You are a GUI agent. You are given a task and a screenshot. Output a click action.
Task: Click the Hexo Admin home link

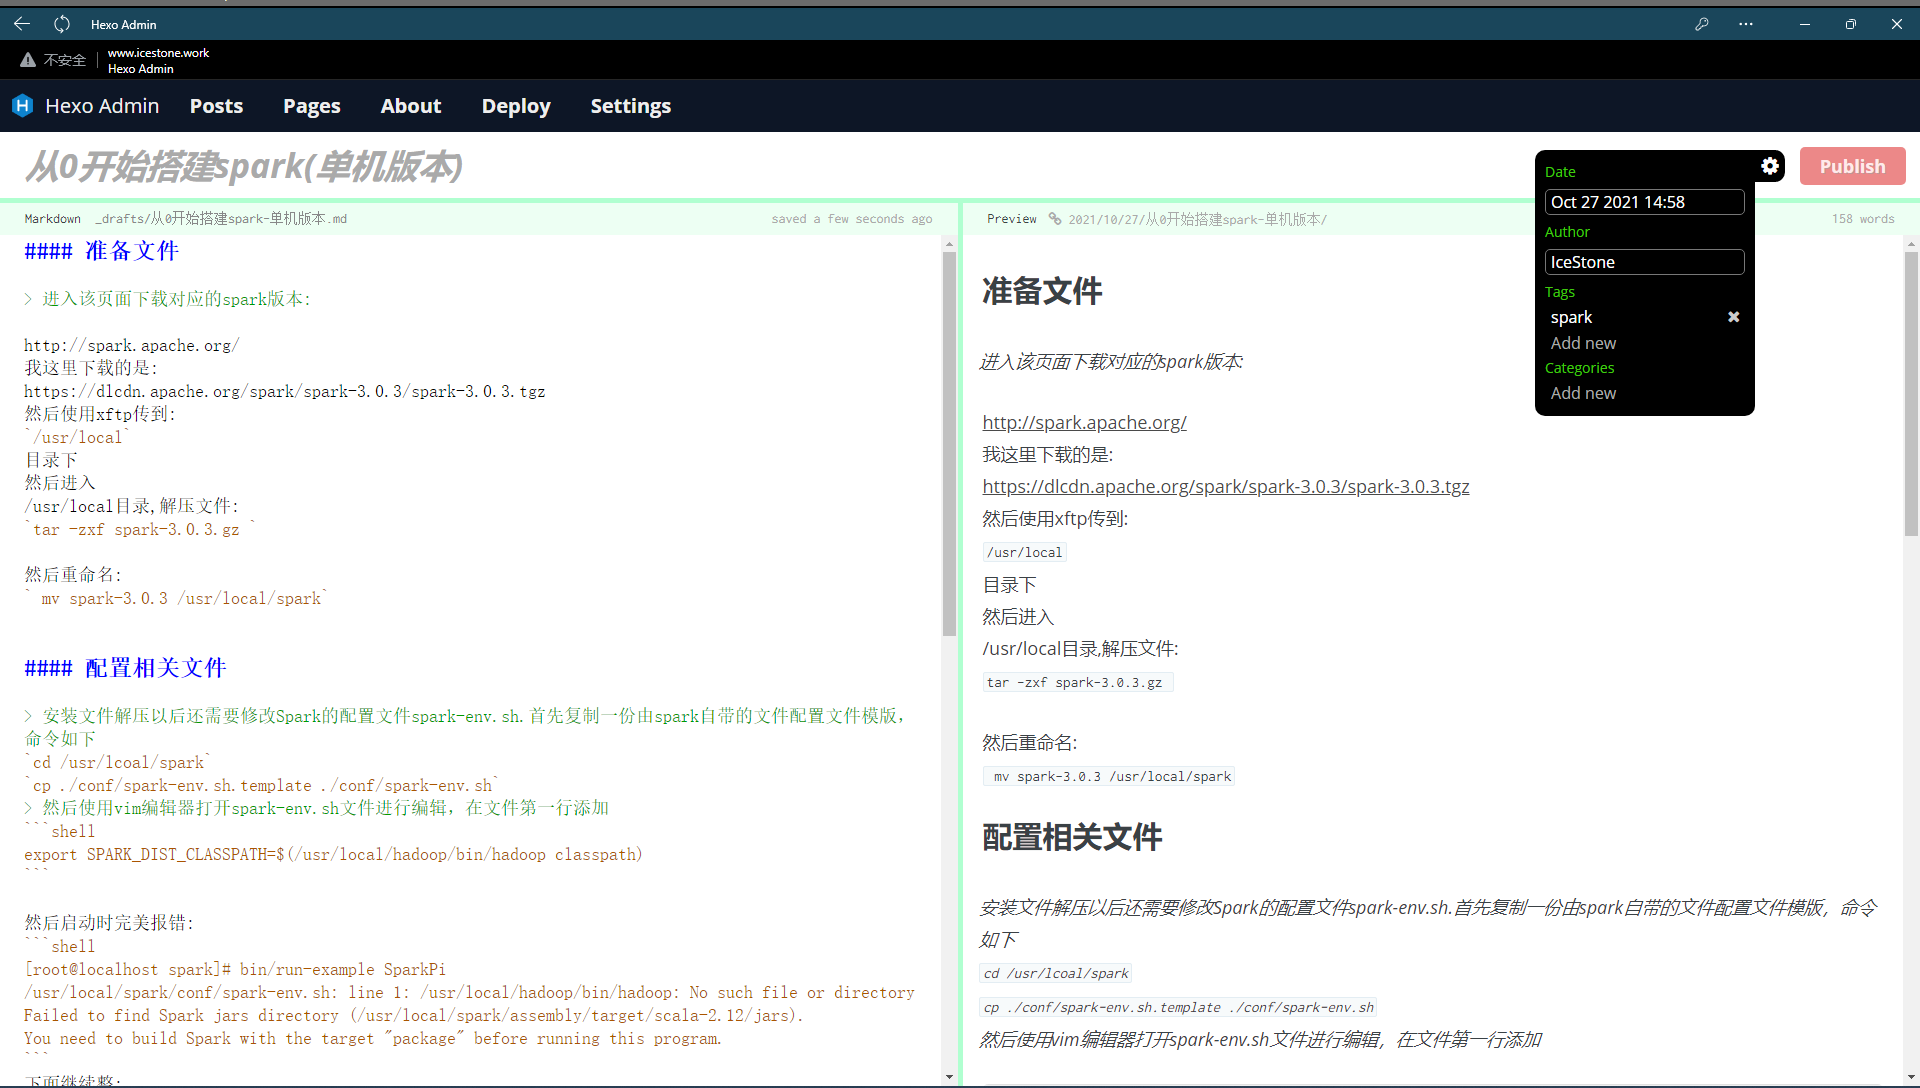pyautogui.click(x=102, y=106)
